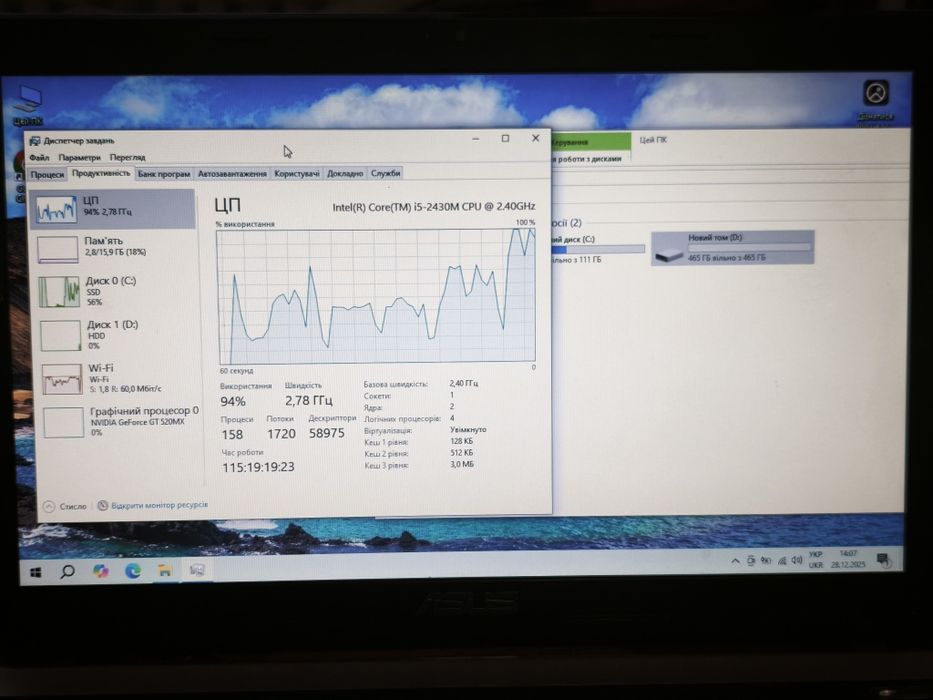Image resolution: width=933 pixels, height=700 pixels.
Task: Maximize the Диспетчер завдань window
Action: click(505, 138)
